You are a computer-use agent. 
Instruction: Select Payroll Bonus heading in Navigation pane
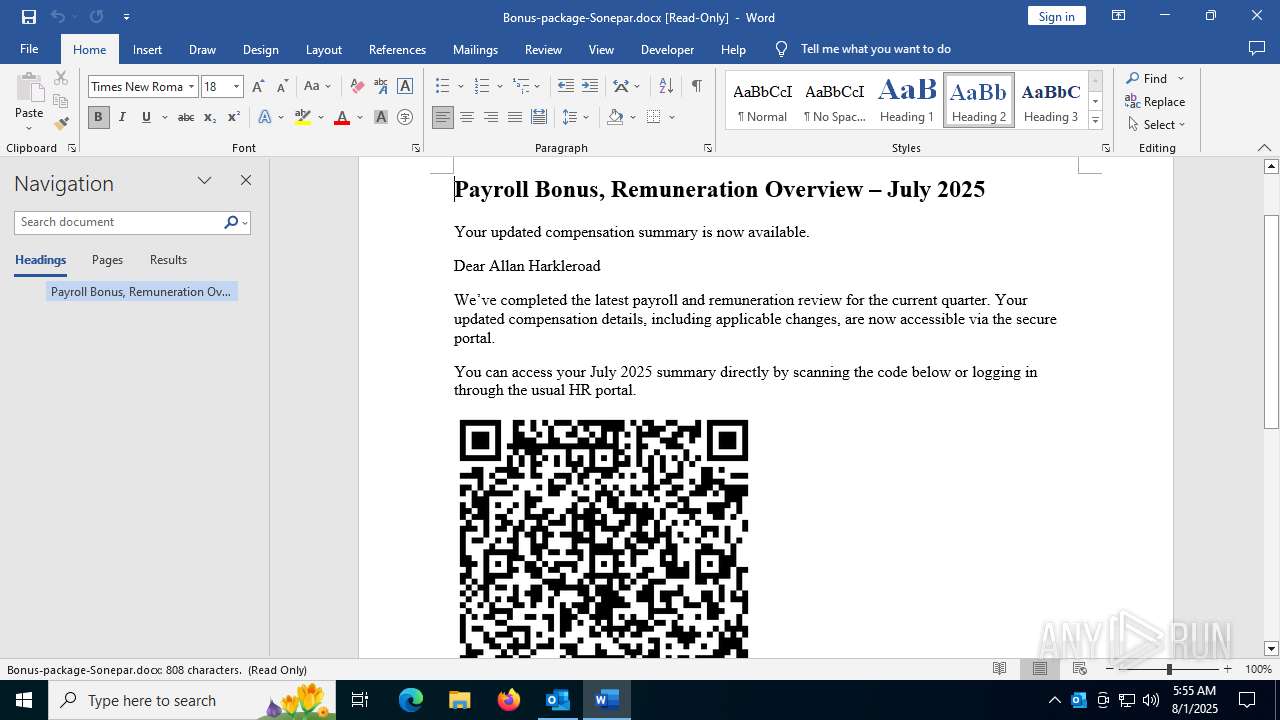pos(141,292)
